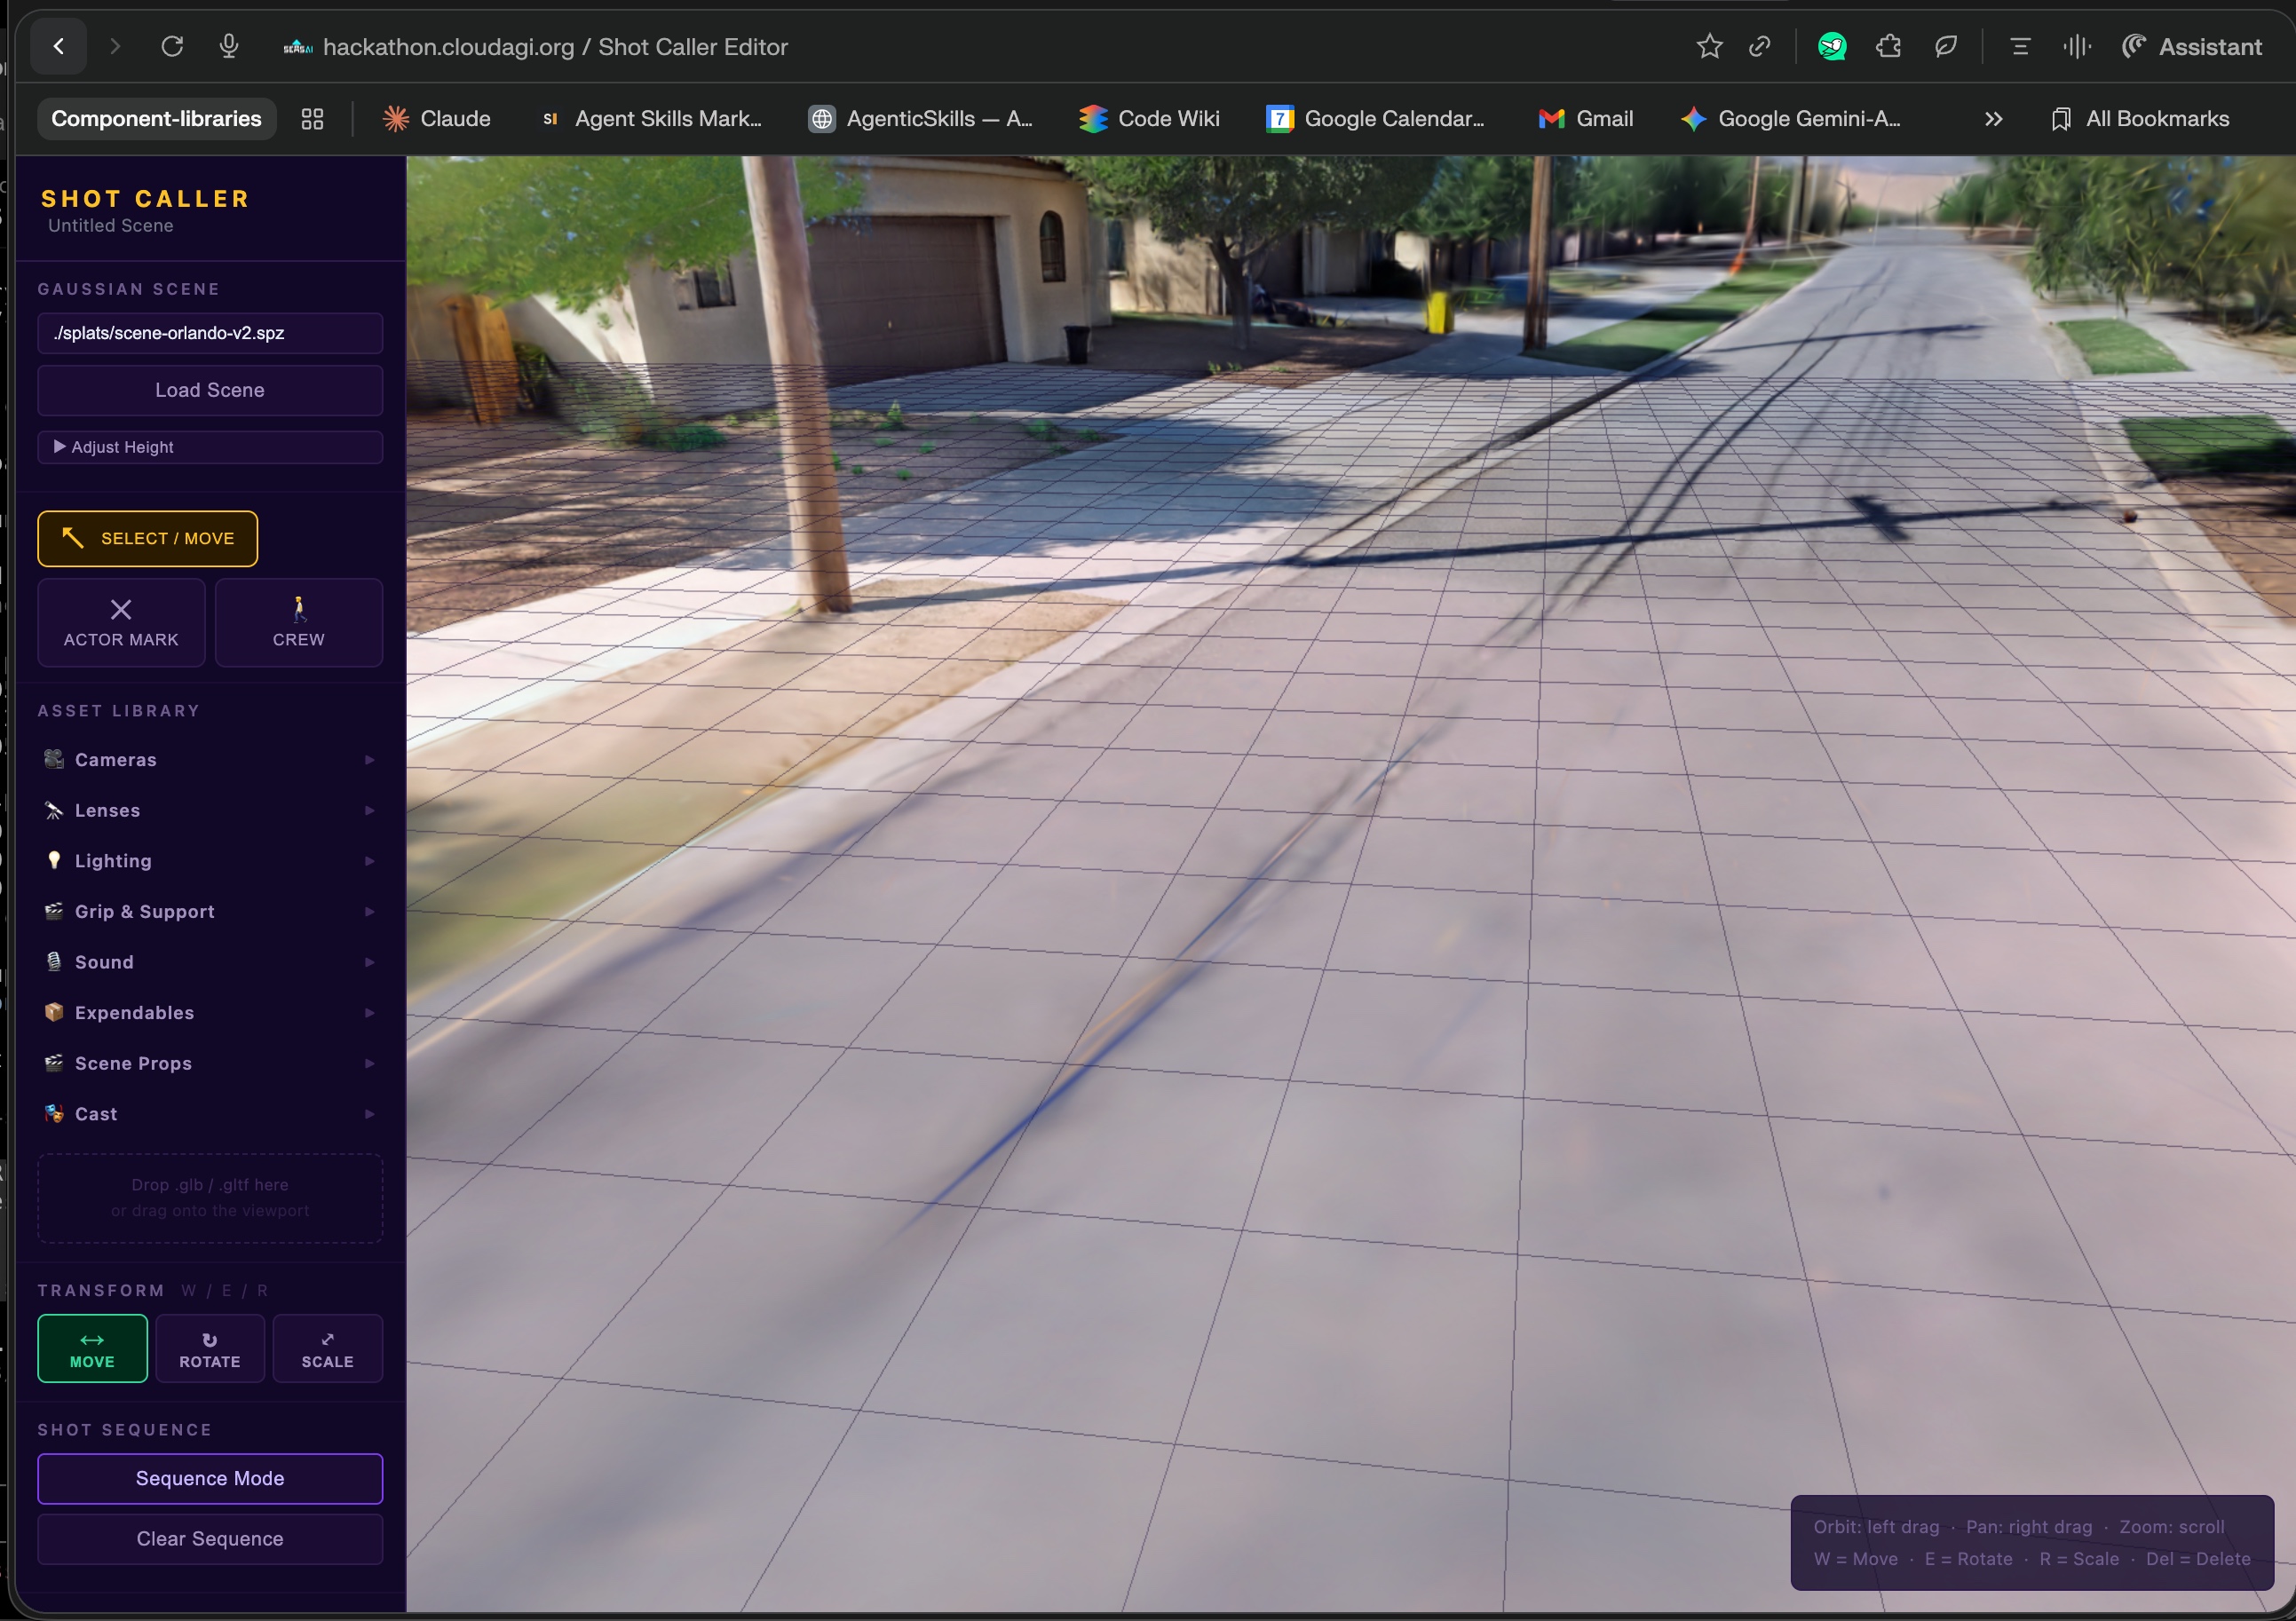Click the Sequence Mode button
2296x1621 pixels.
(x=210, y=1478)
